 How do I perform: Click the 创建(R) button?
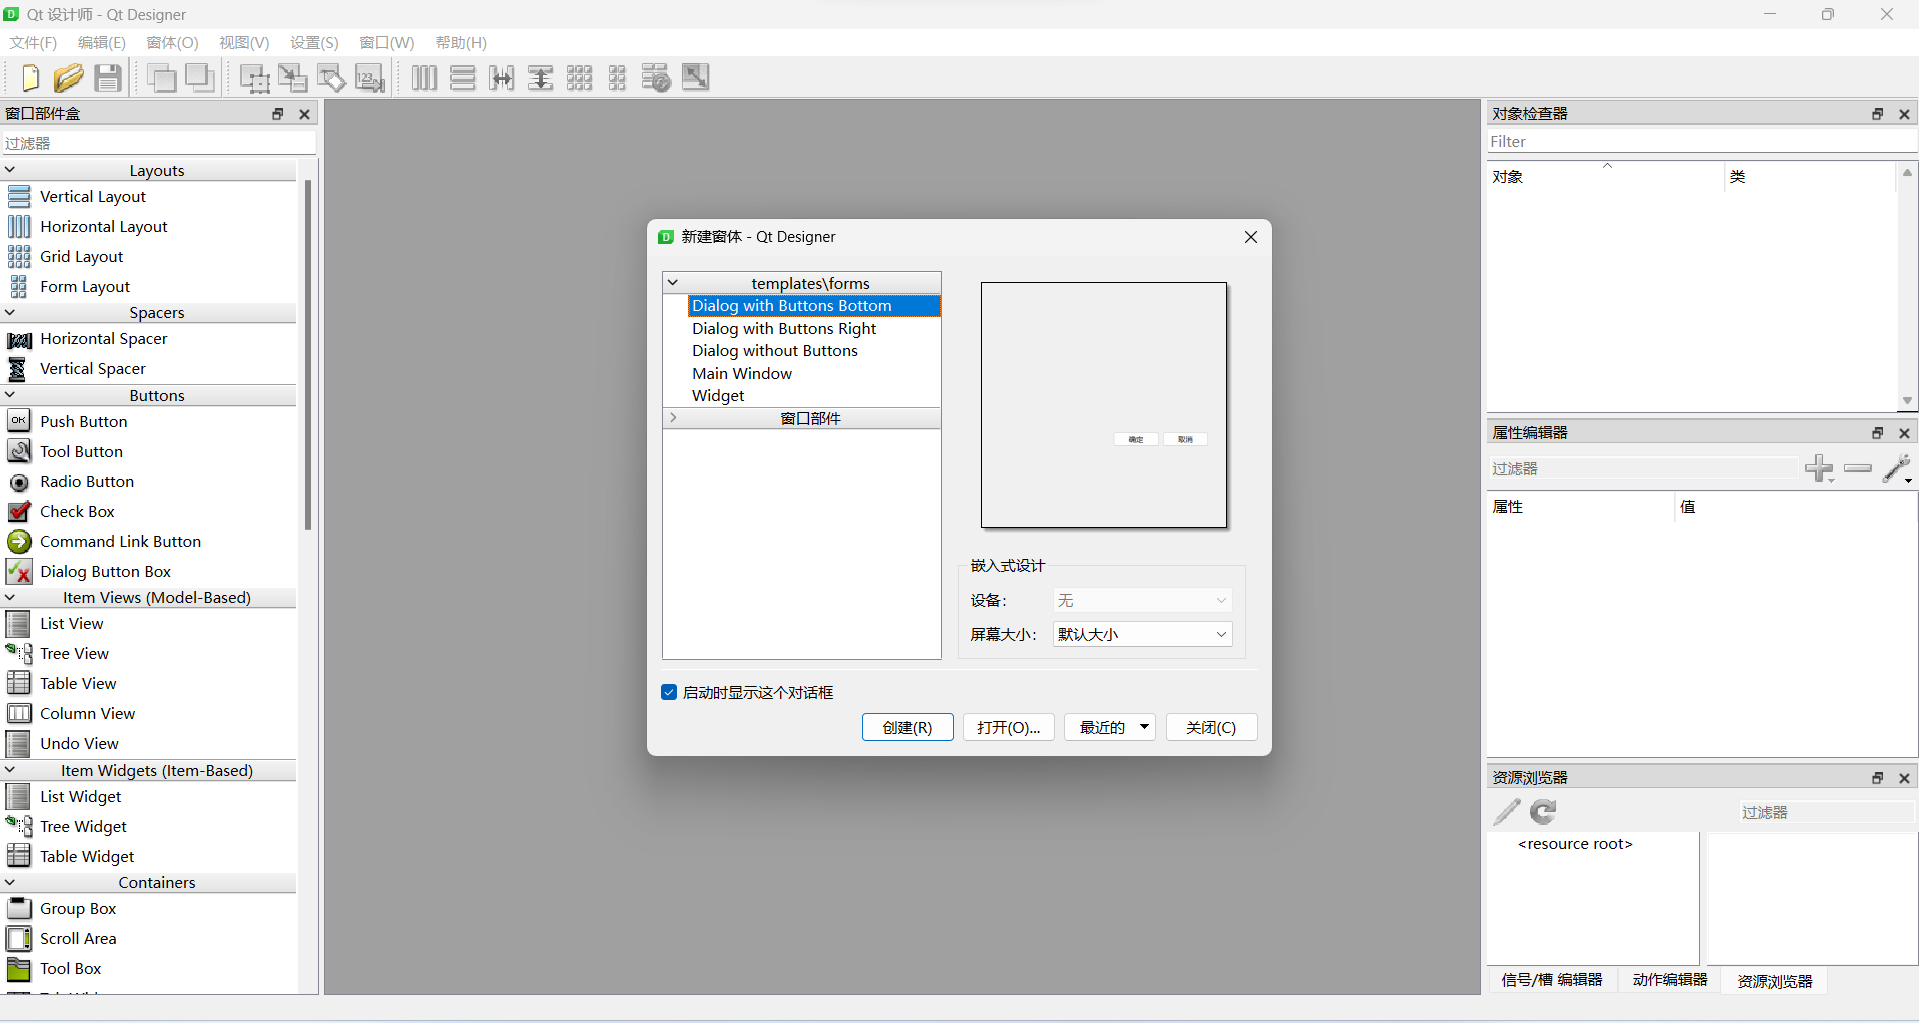point(907,727)
